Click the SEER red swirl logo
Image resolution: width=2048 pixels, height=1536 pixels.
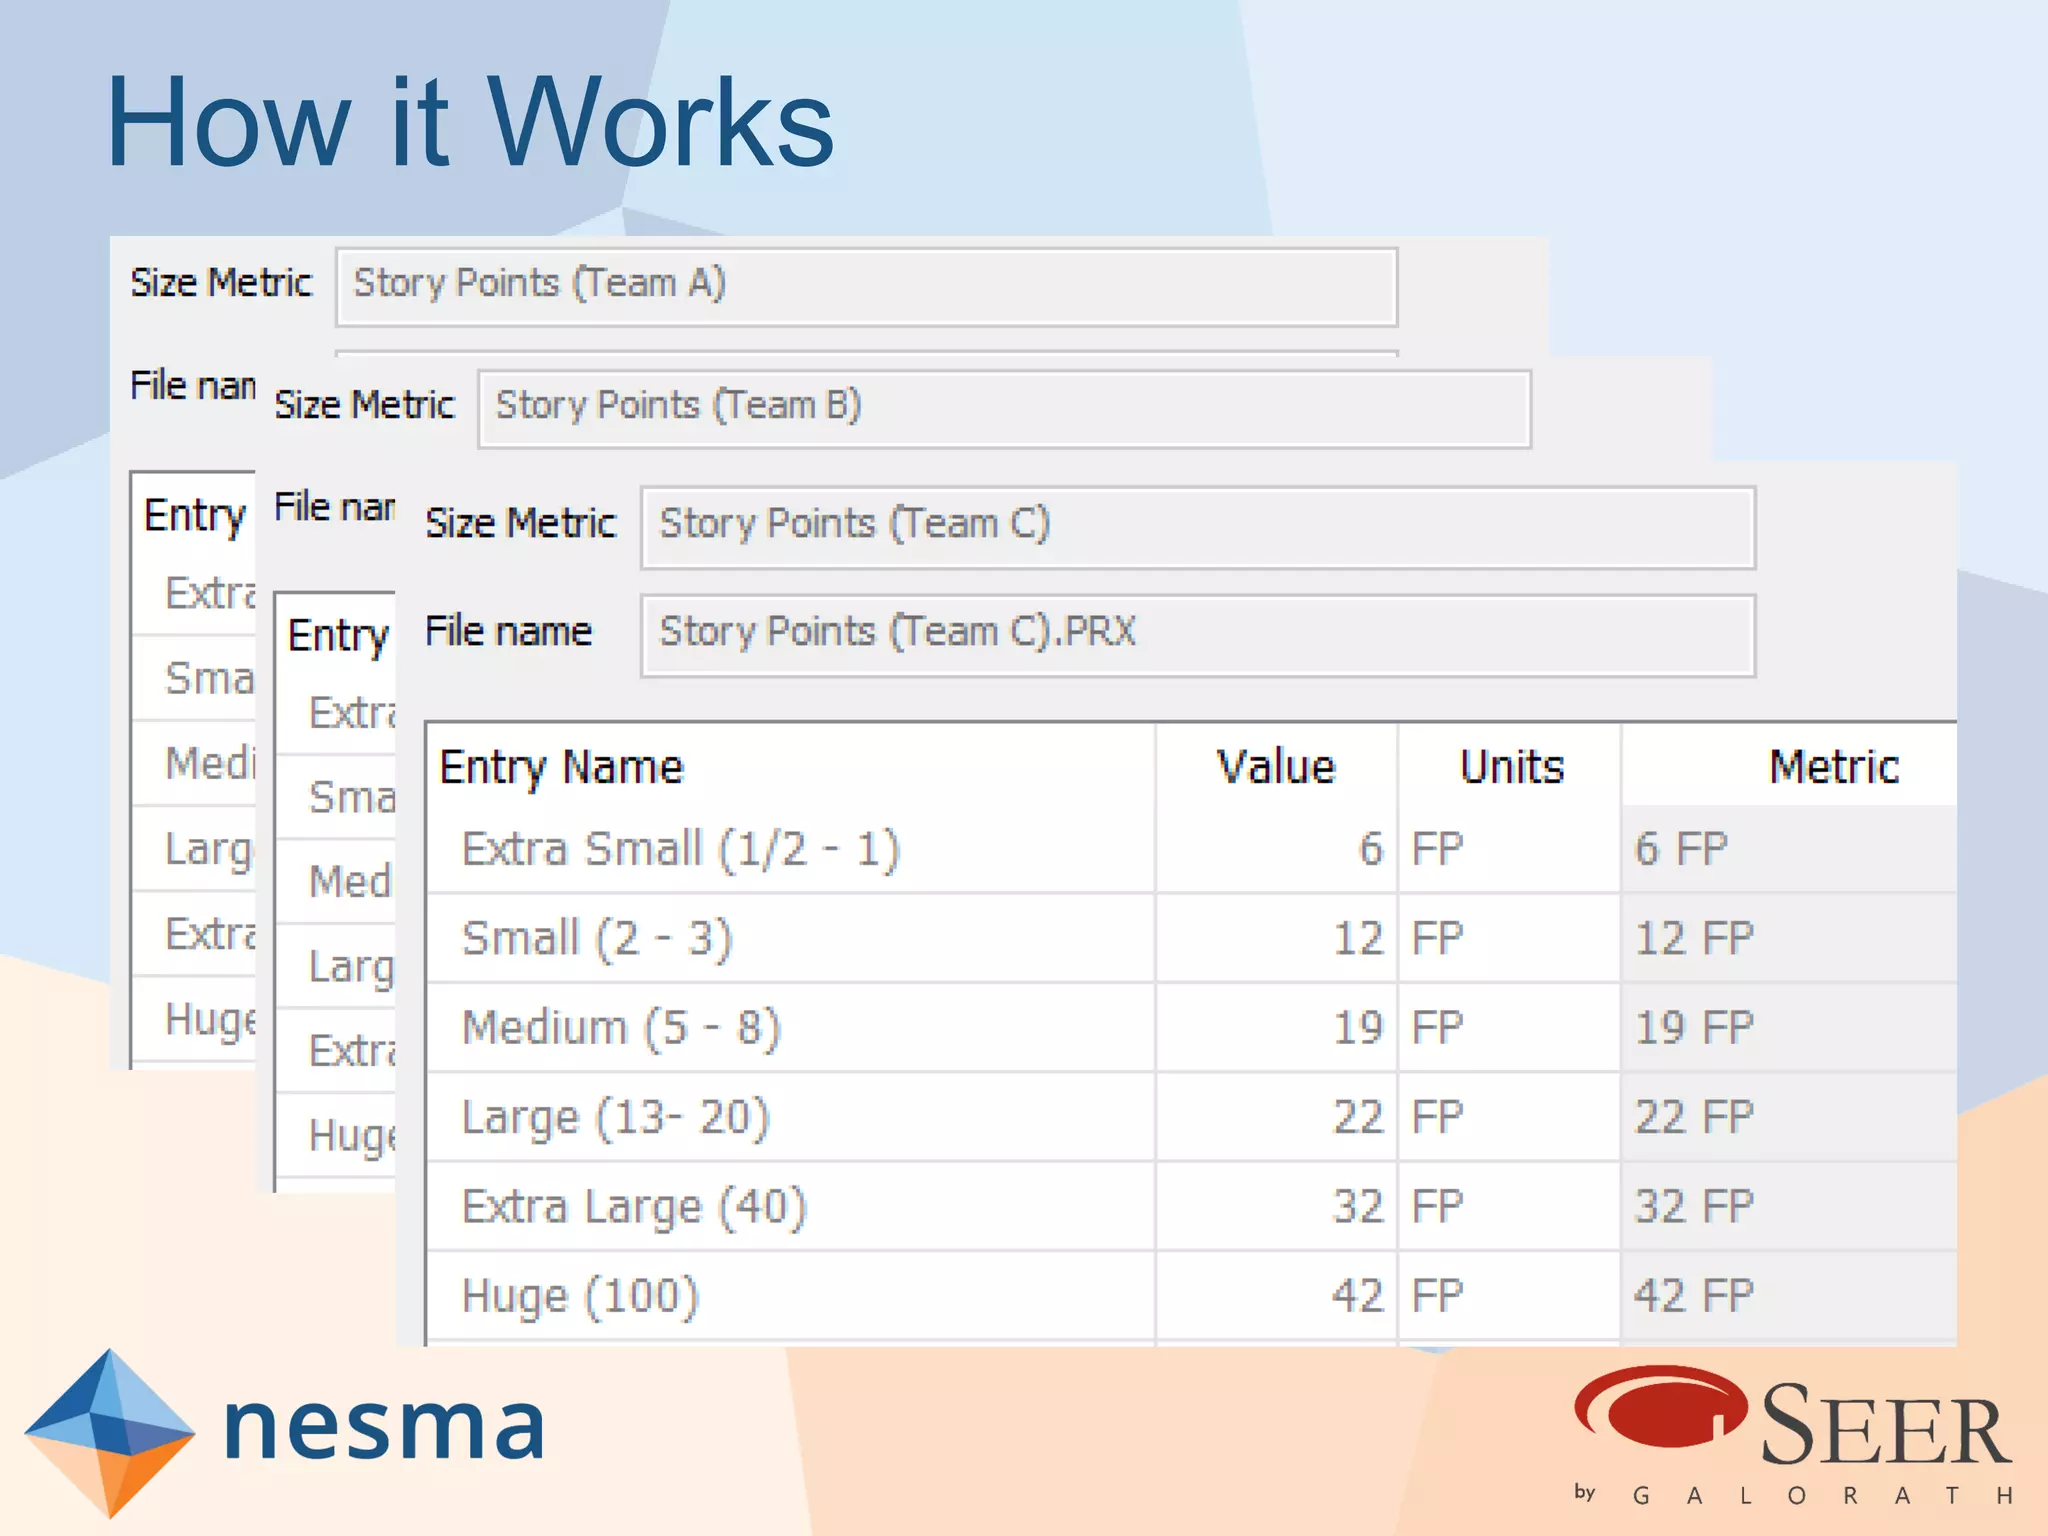pyautogui.click(x=1660, y=1408)
